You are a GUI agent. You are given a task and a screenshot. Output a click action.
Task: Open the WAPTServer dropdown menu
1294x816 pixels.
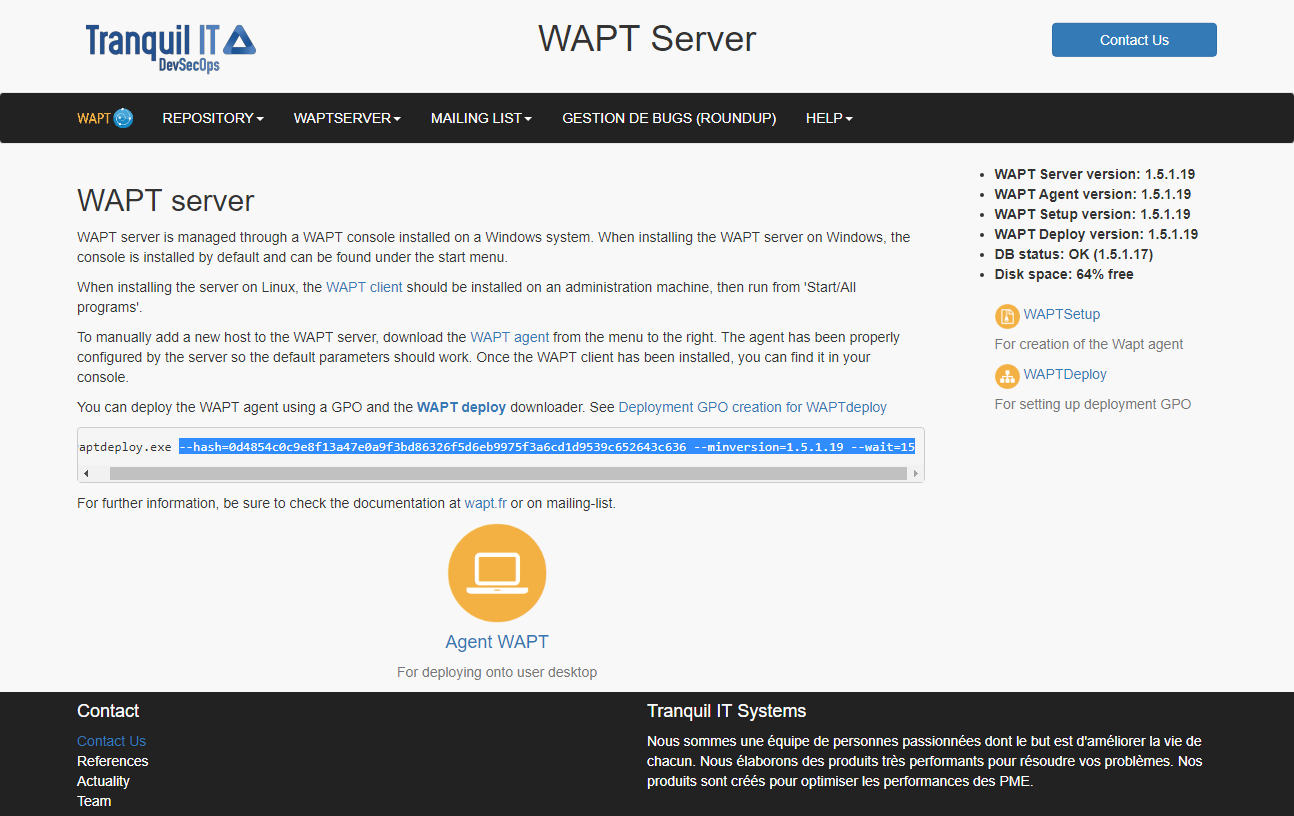click(x=347, y=118)
